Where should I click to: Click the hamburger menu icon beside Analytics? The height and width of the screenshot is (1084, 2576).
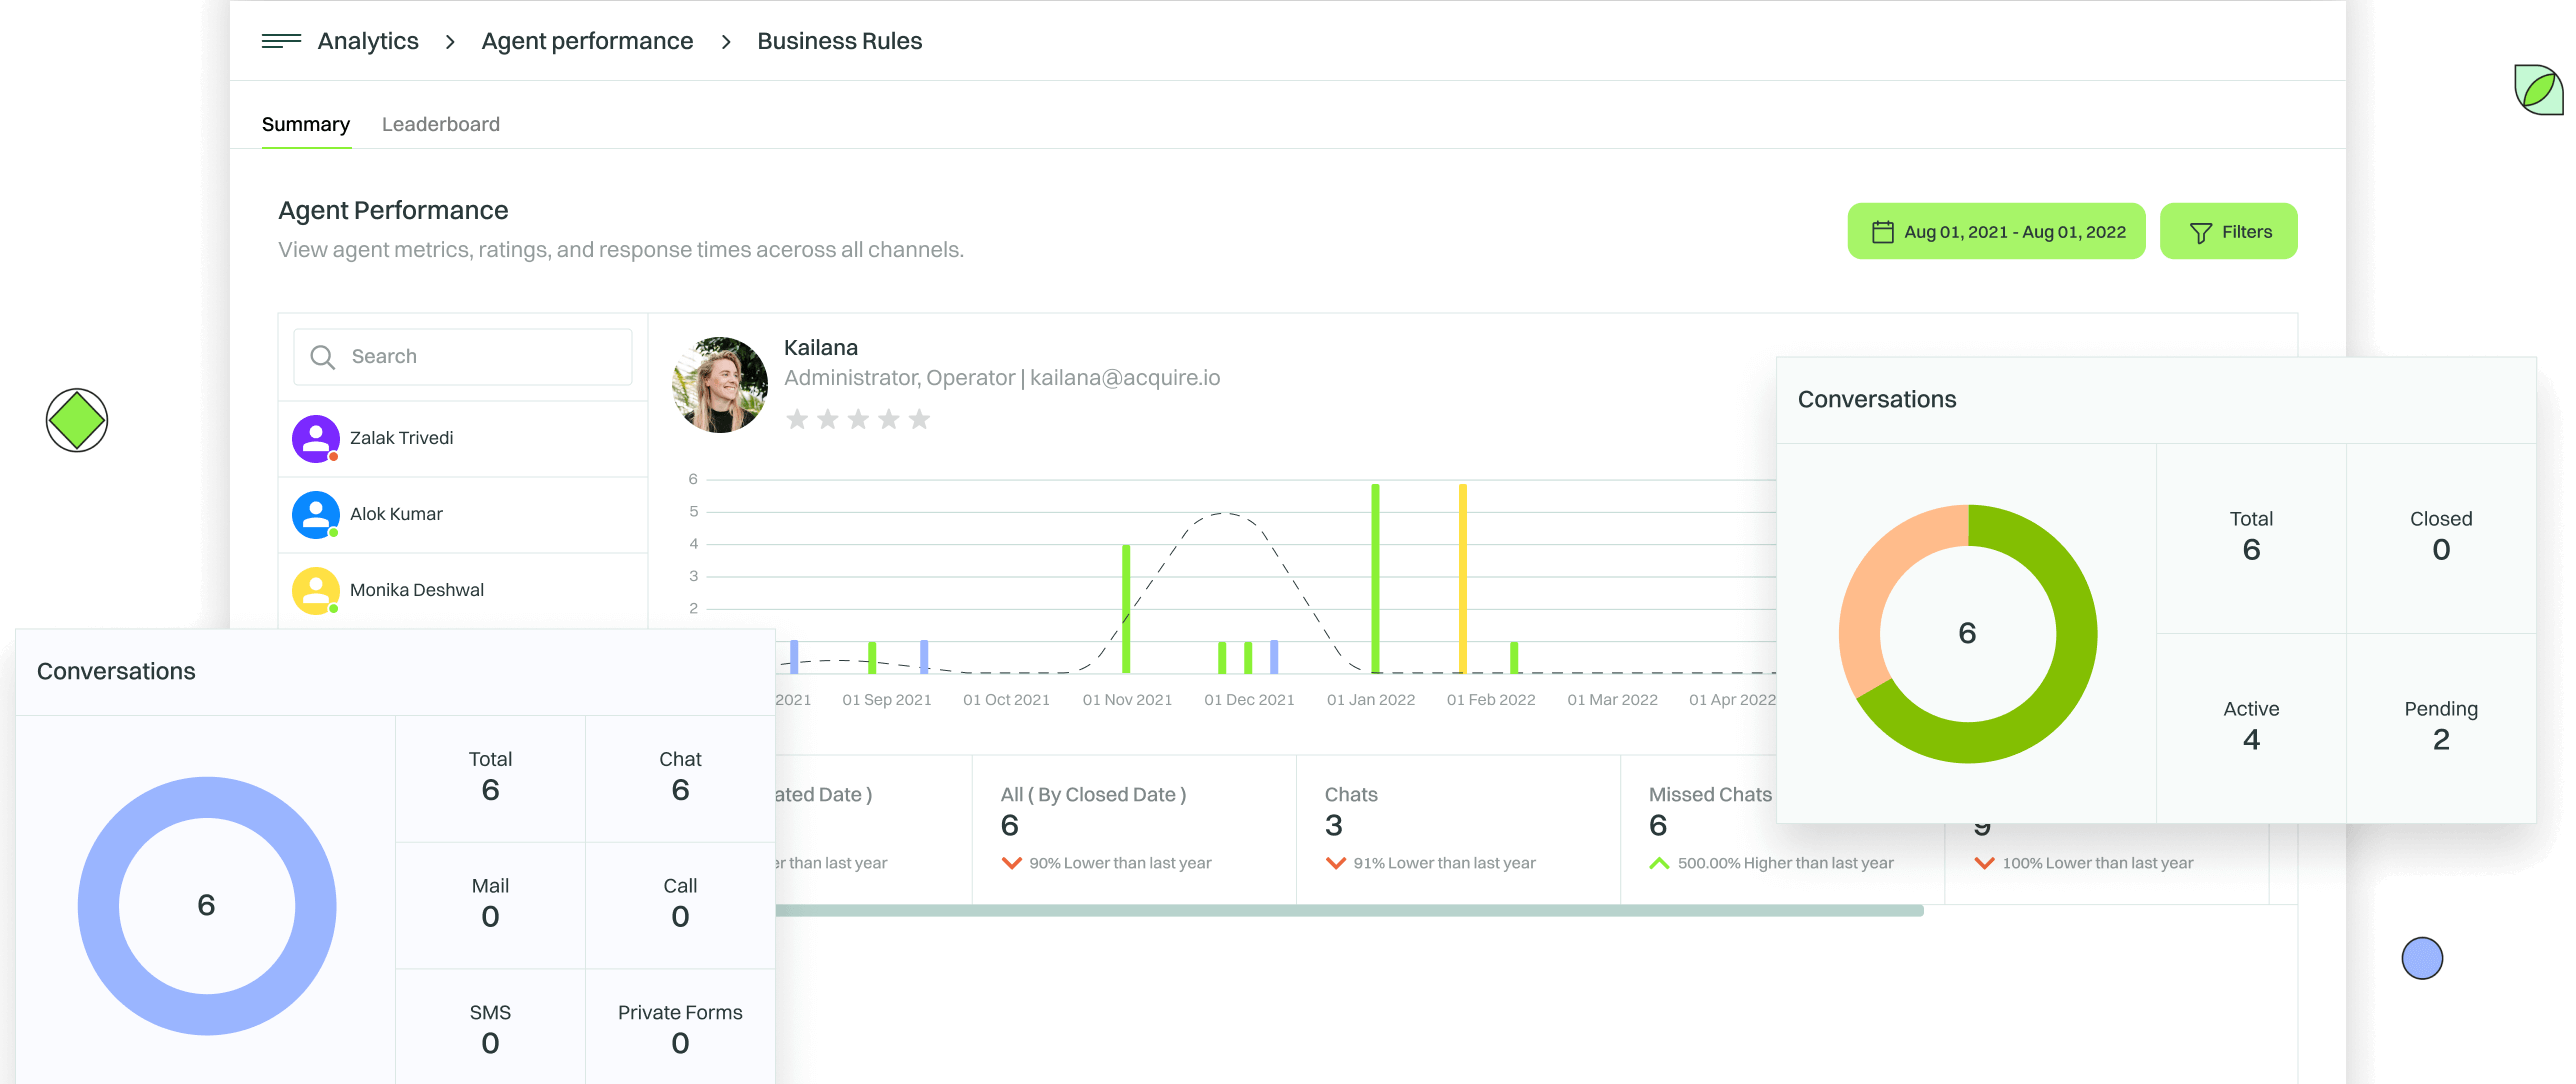[281, 41]
